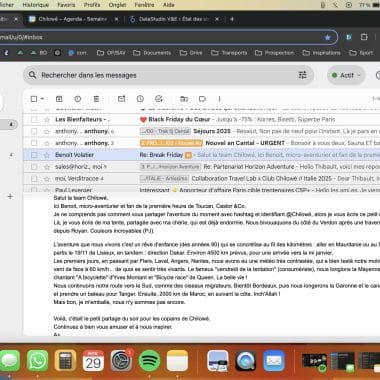380x380 pixels.
Task: Open the Labels tag icon
Action: click(202, 99)
